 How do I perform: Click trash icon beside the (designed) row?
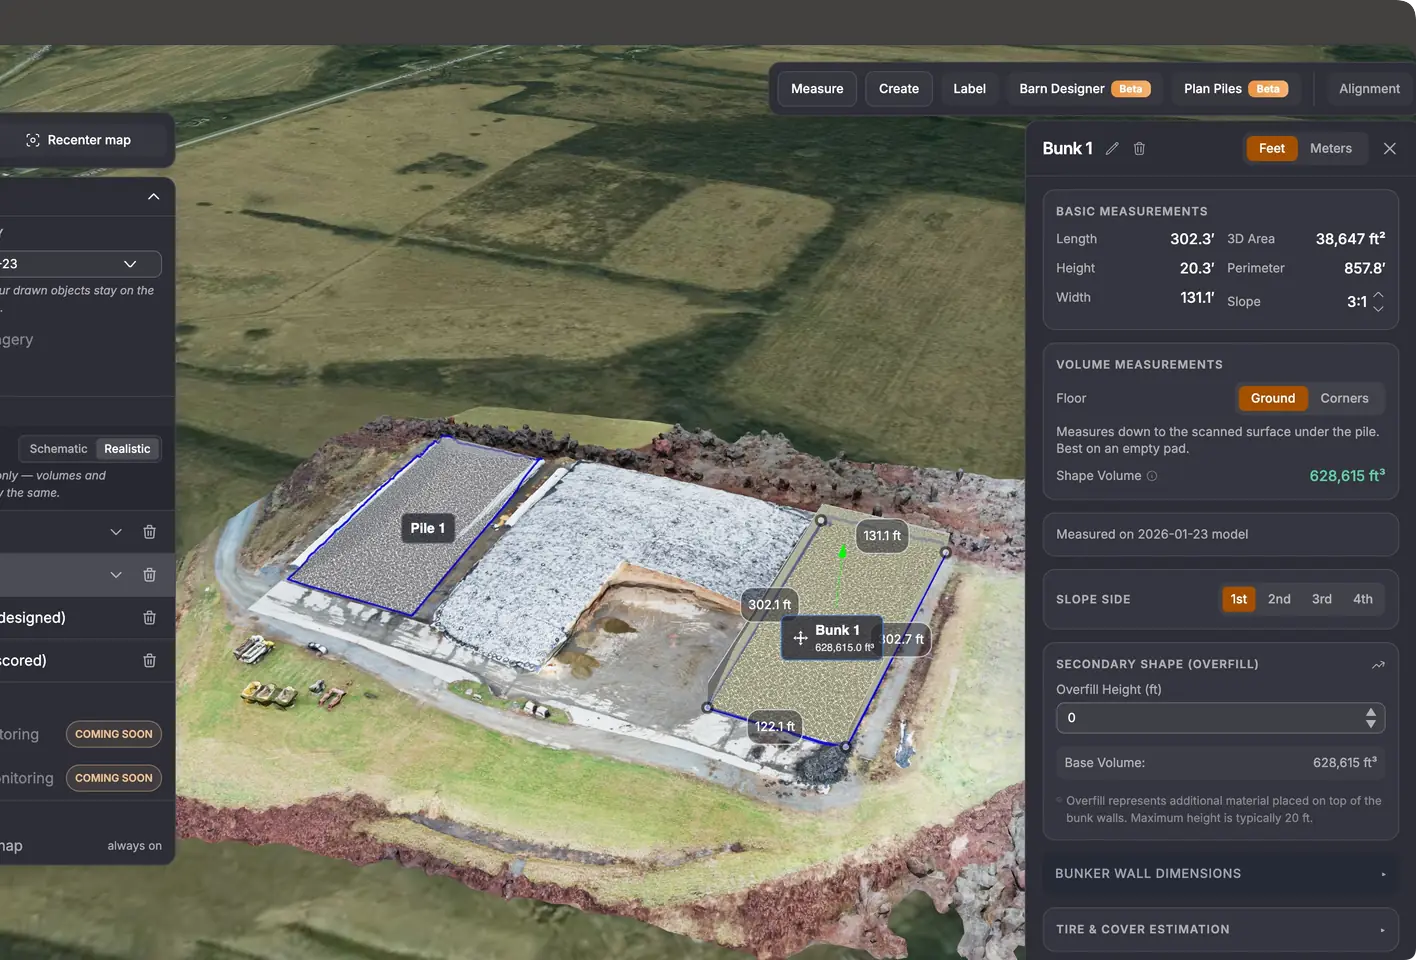149,618
